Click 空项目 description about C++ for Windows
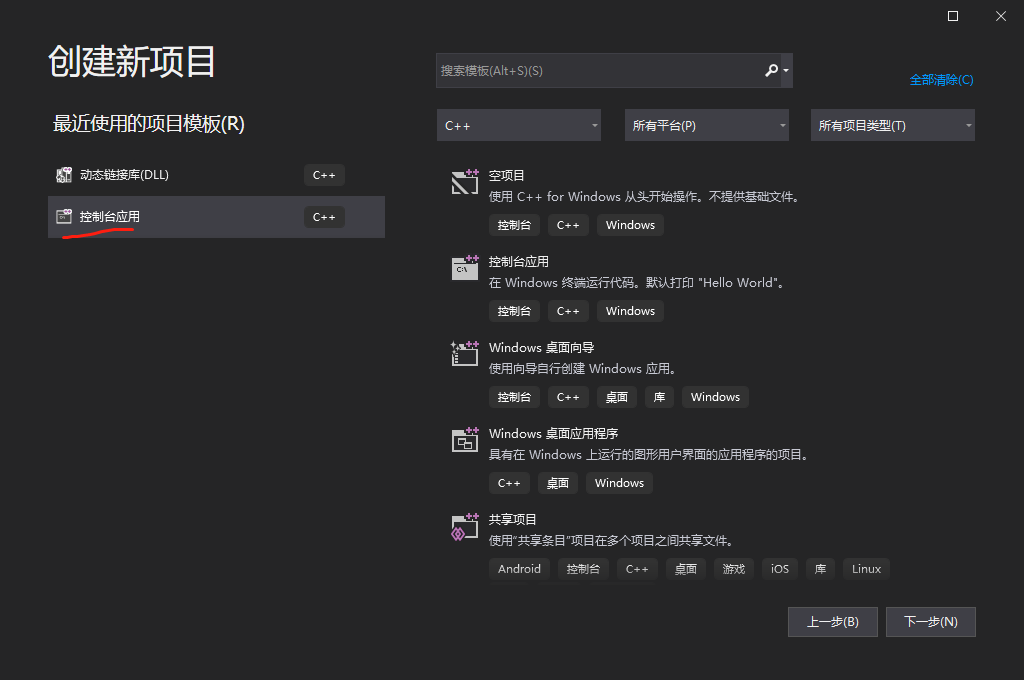The height and width of the screenshot is (680, 1024). [646, 197]
